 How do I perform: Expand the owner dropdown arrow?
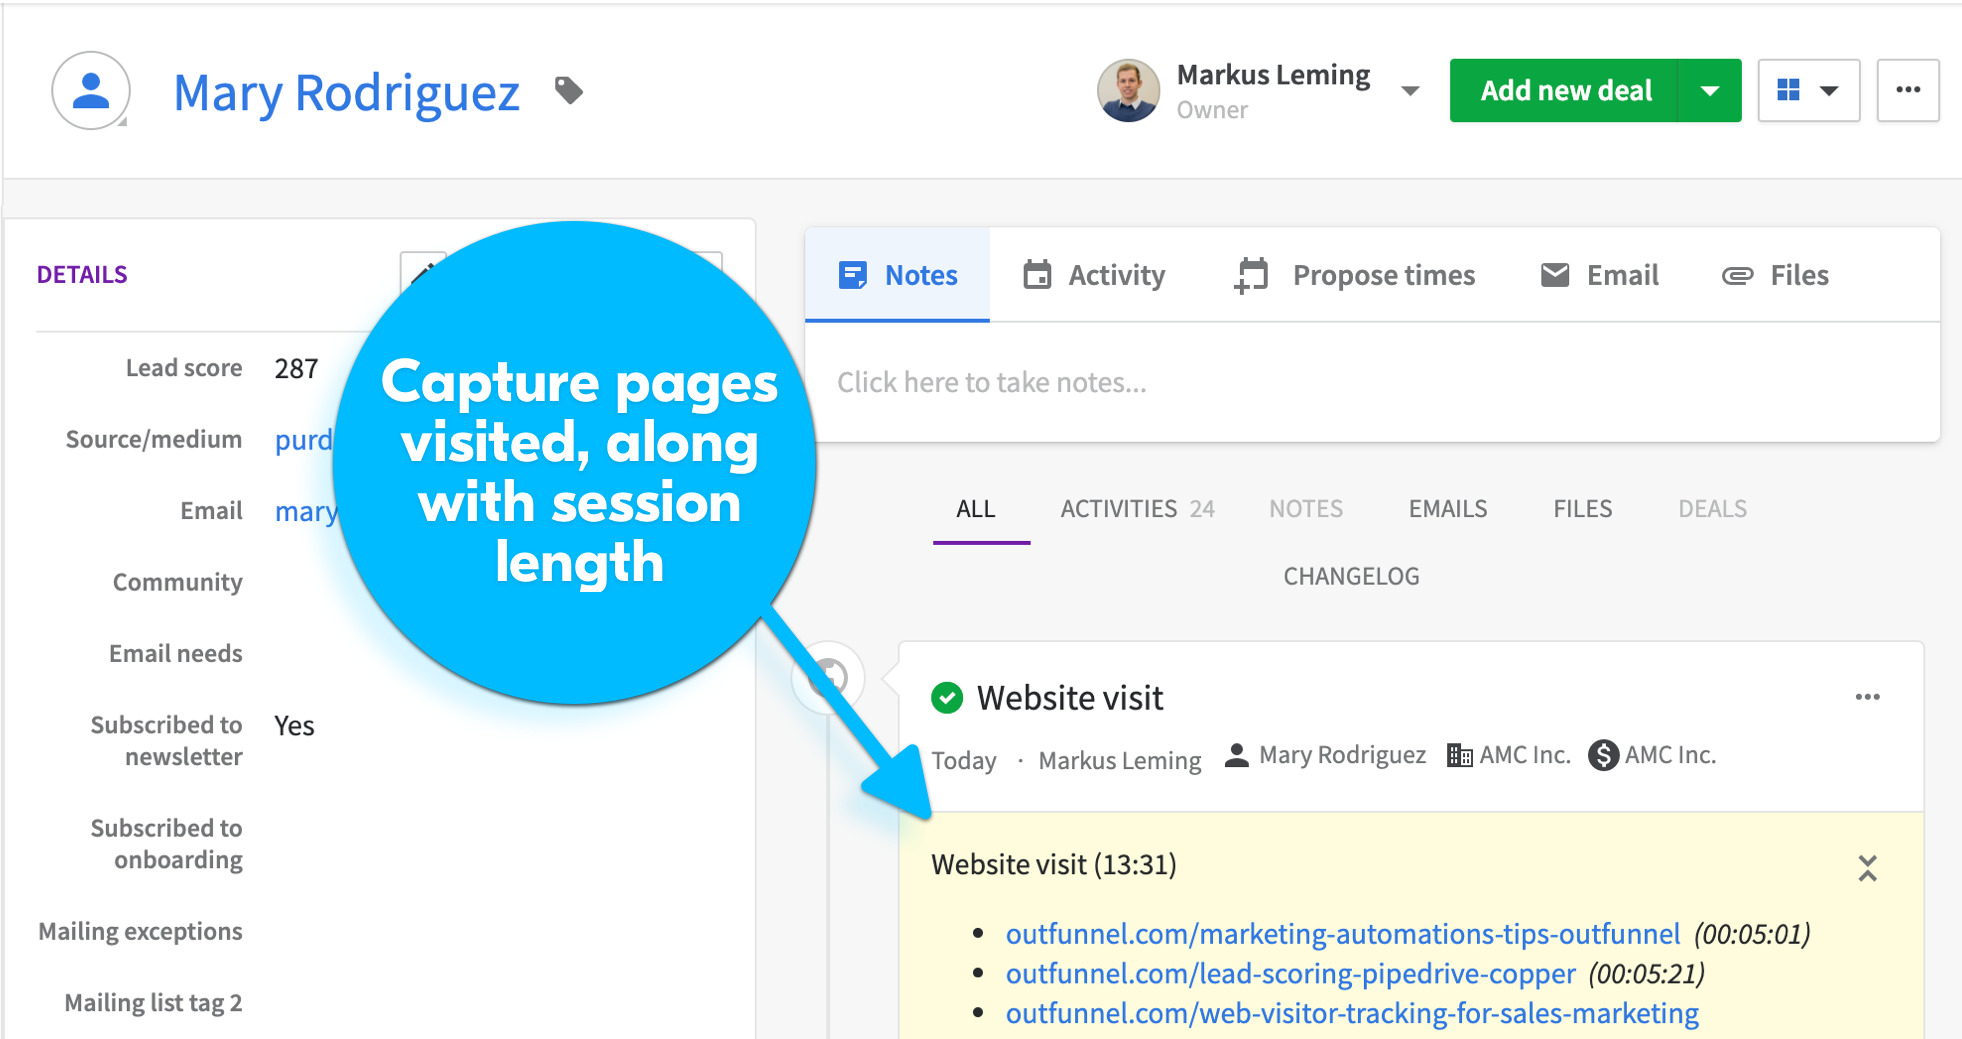1410,91
